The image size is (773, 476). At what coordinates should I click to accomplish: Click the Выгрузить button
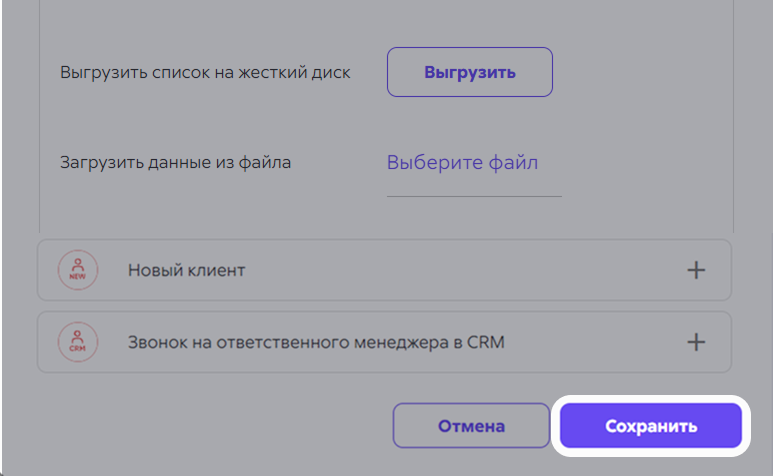click(470, 72)
